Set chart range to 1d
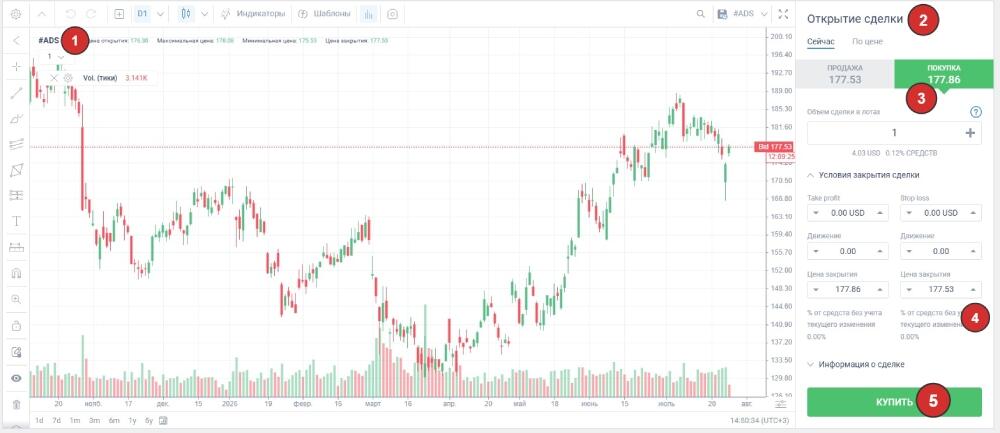The height and width of the screenshot is (433, 1000). click(x=40, y=420)
